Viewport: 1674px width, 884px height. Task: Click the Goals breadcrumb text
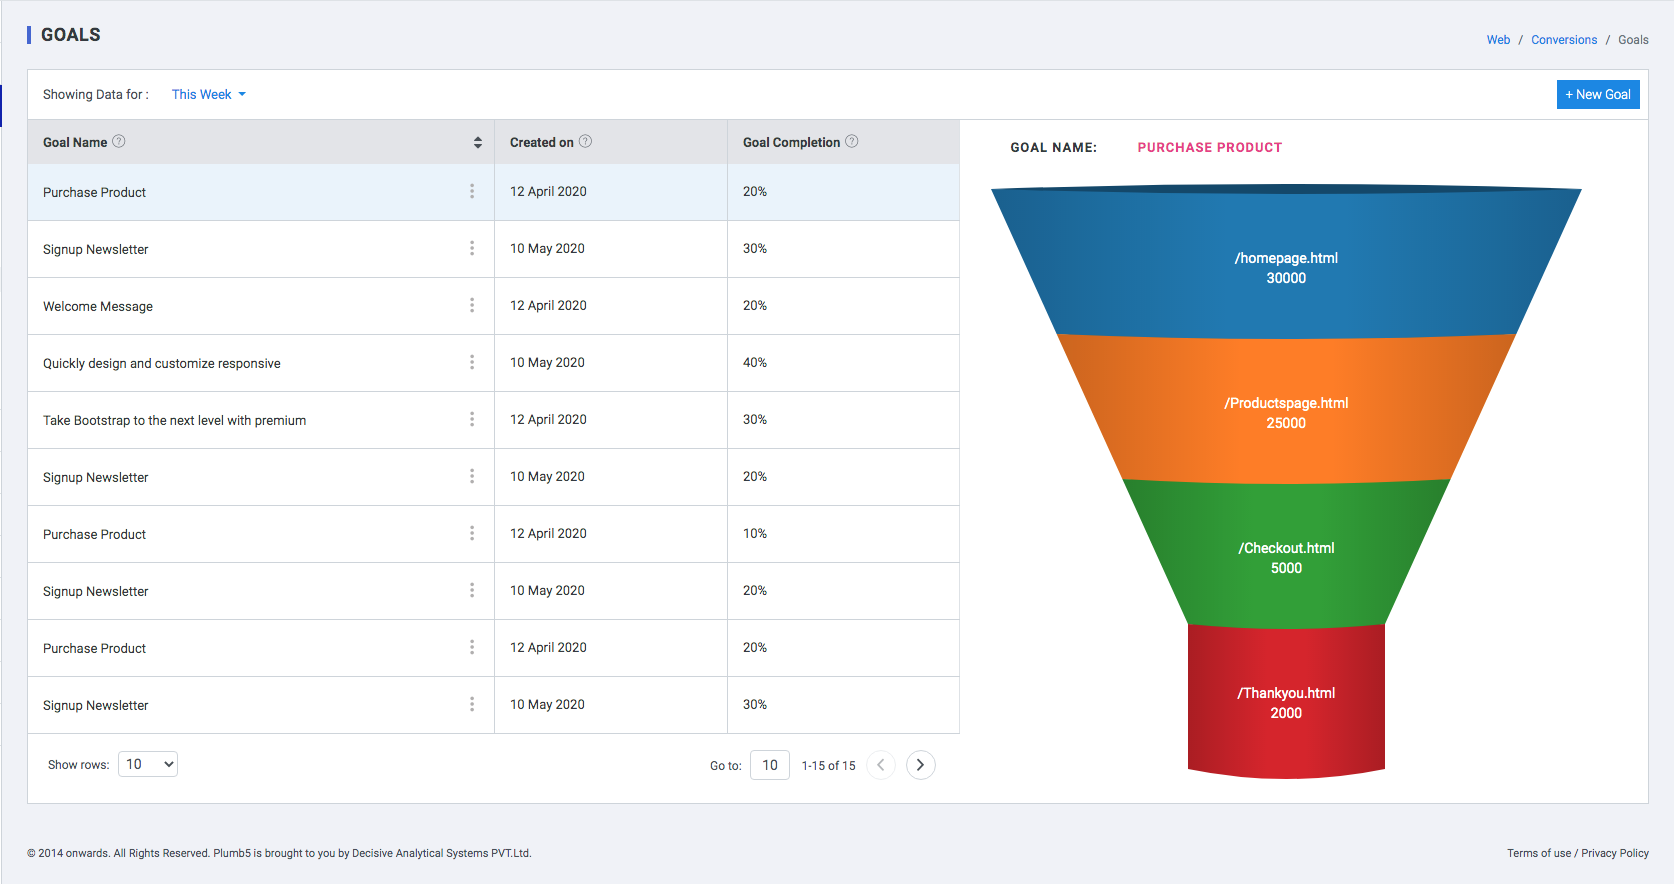point(1633,40)
